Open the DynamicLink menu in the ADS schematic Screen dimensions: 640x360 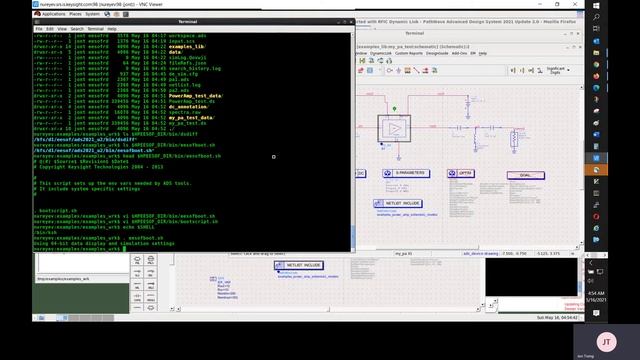[380, 53]
